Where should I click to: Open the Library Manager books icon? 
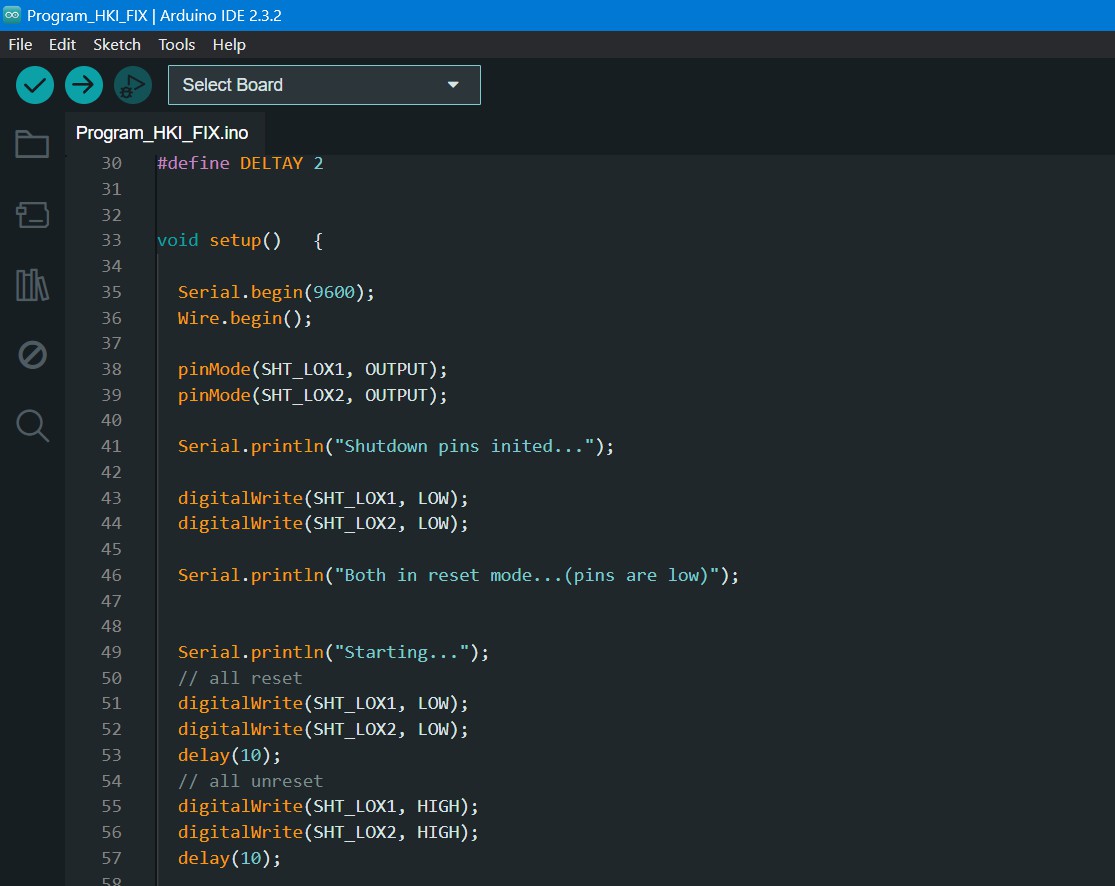pyautogui.click(x=32, y=285)
